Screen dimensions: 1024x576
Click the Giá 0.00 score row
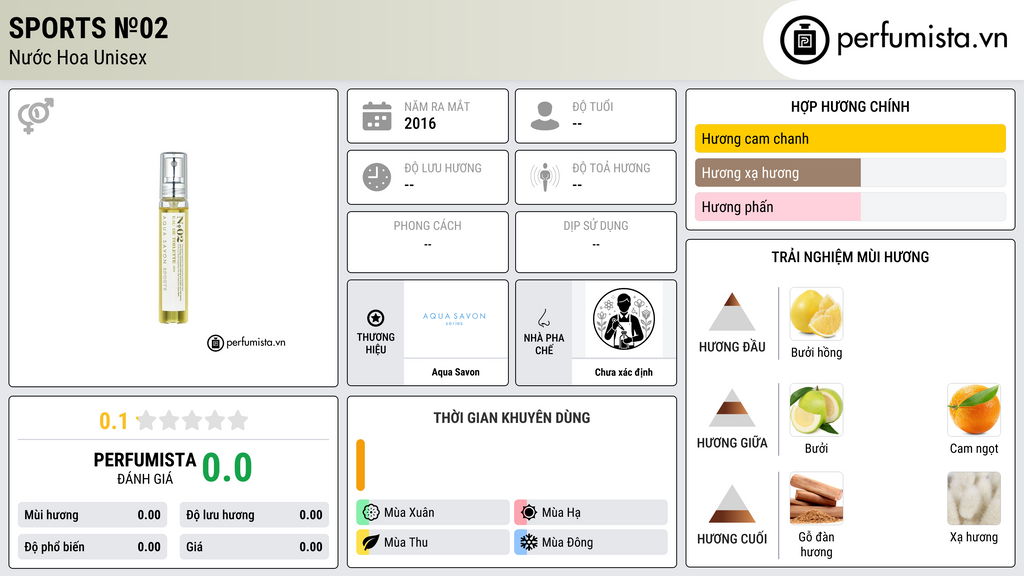tap(254, 547)
